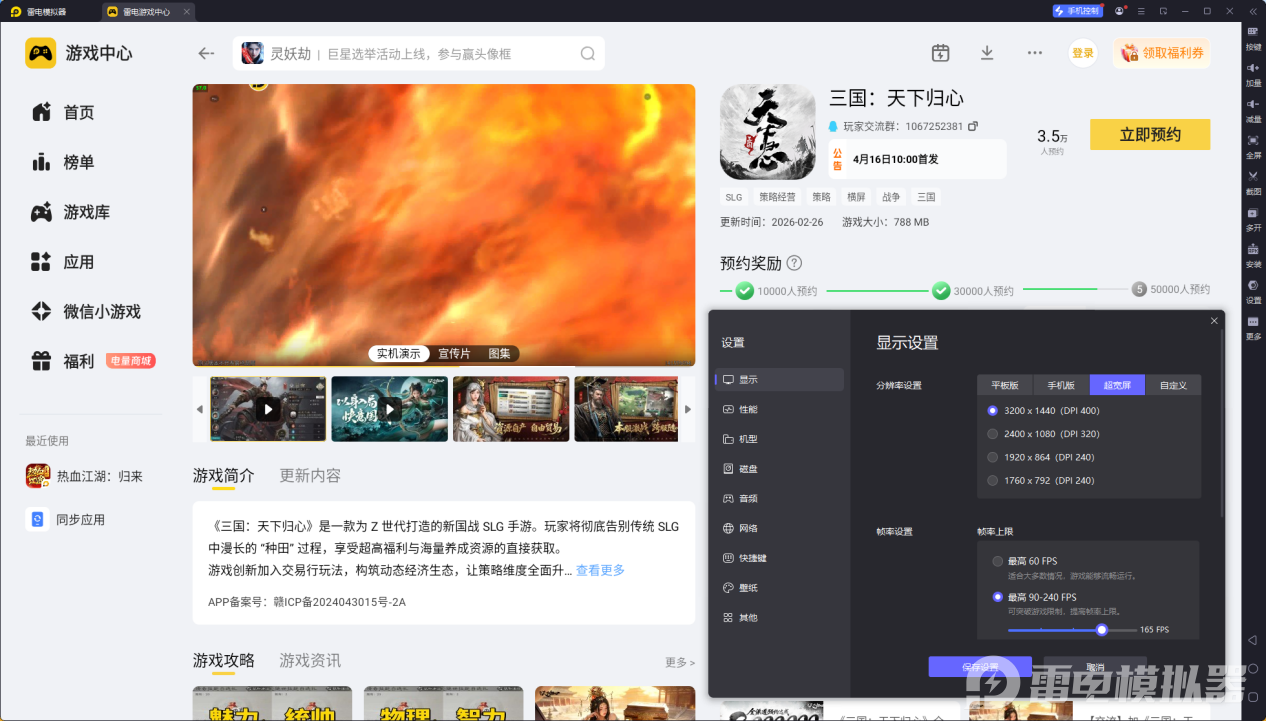Screen dimensions: 1266x721
Task: Click the 立即预约 pre-register button
Action: click(1150, 135)
